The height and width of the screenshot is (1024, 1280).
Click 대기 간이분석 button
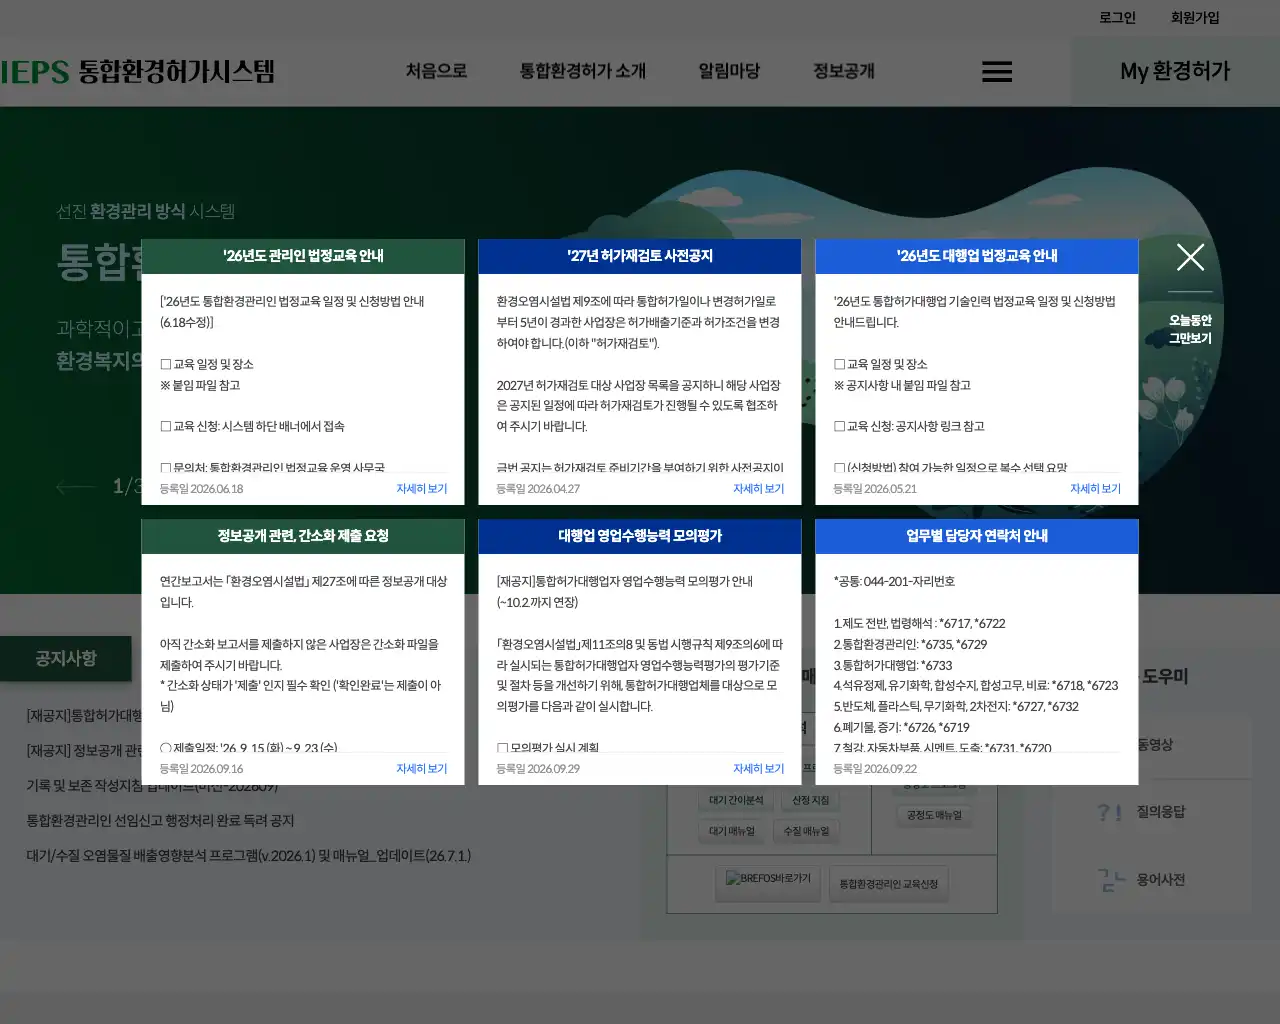tap(736, 800)
